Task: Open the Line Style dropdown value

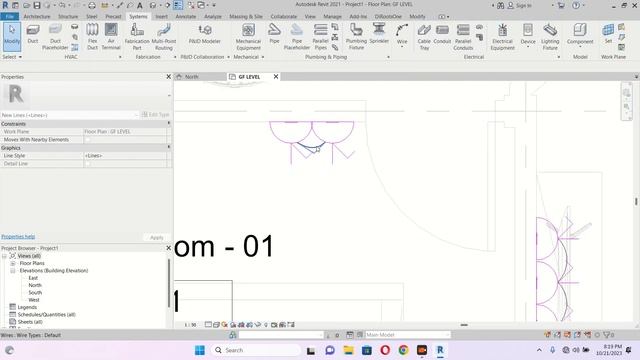Action: [x=125, y=156]
